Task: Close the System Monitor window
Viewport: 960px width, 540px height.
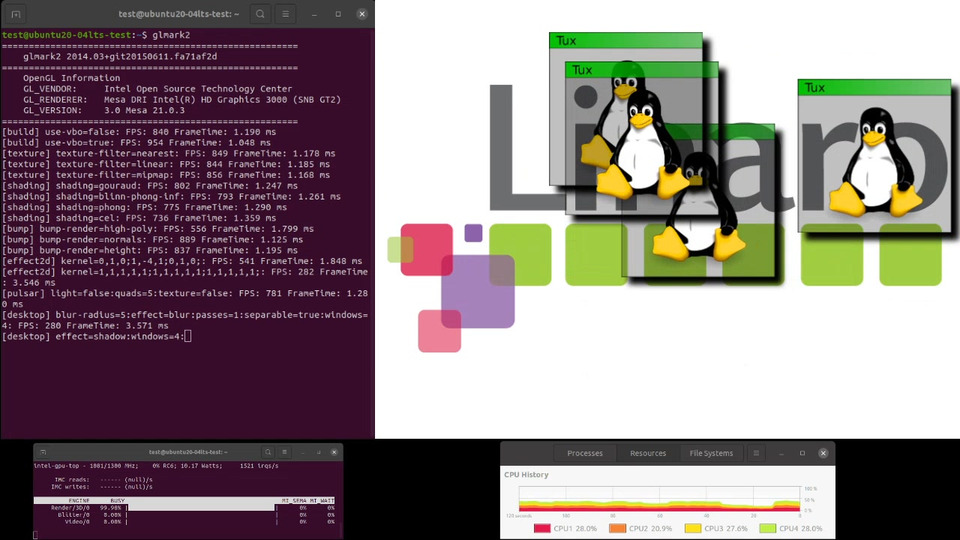Action: [823, 453]
